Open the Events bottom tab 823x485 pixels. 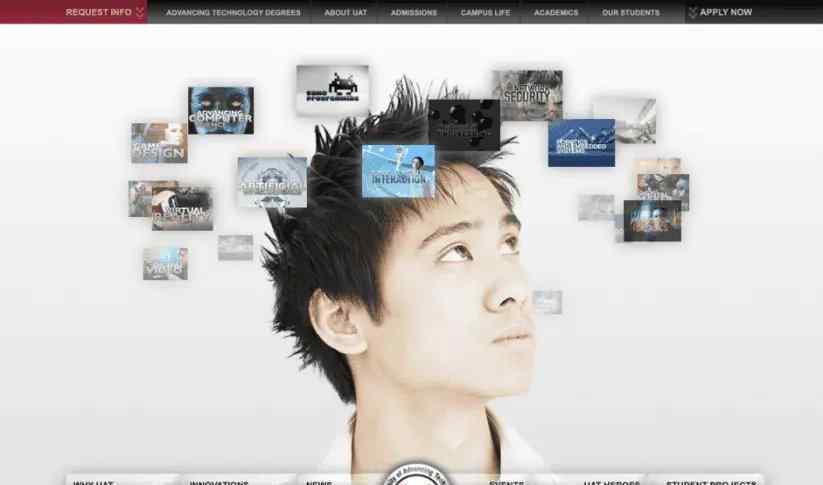coord(507,482)
